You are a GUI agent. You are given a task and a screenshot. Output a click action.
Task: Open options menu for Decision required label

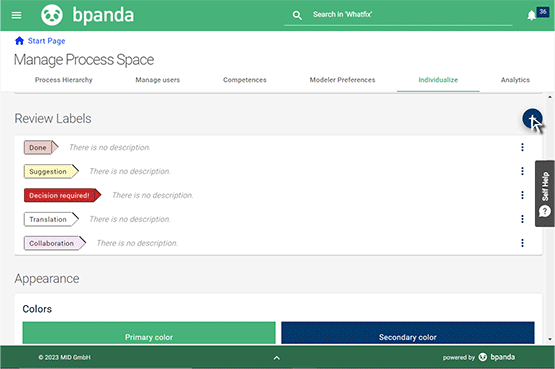click(522, 195)
